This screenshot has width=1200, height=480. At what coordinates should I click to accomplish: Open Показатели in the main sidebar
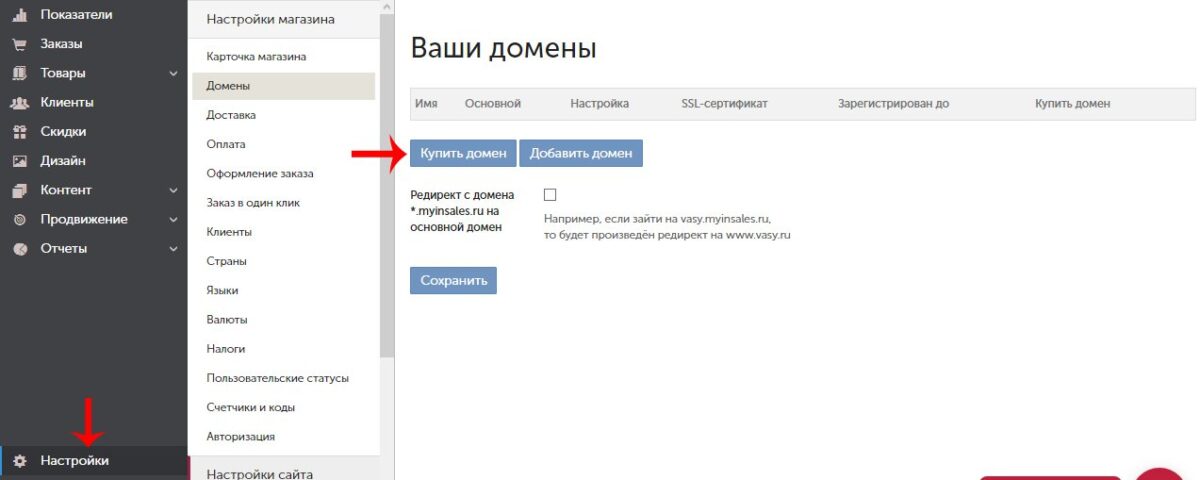(x=76, y=15)
